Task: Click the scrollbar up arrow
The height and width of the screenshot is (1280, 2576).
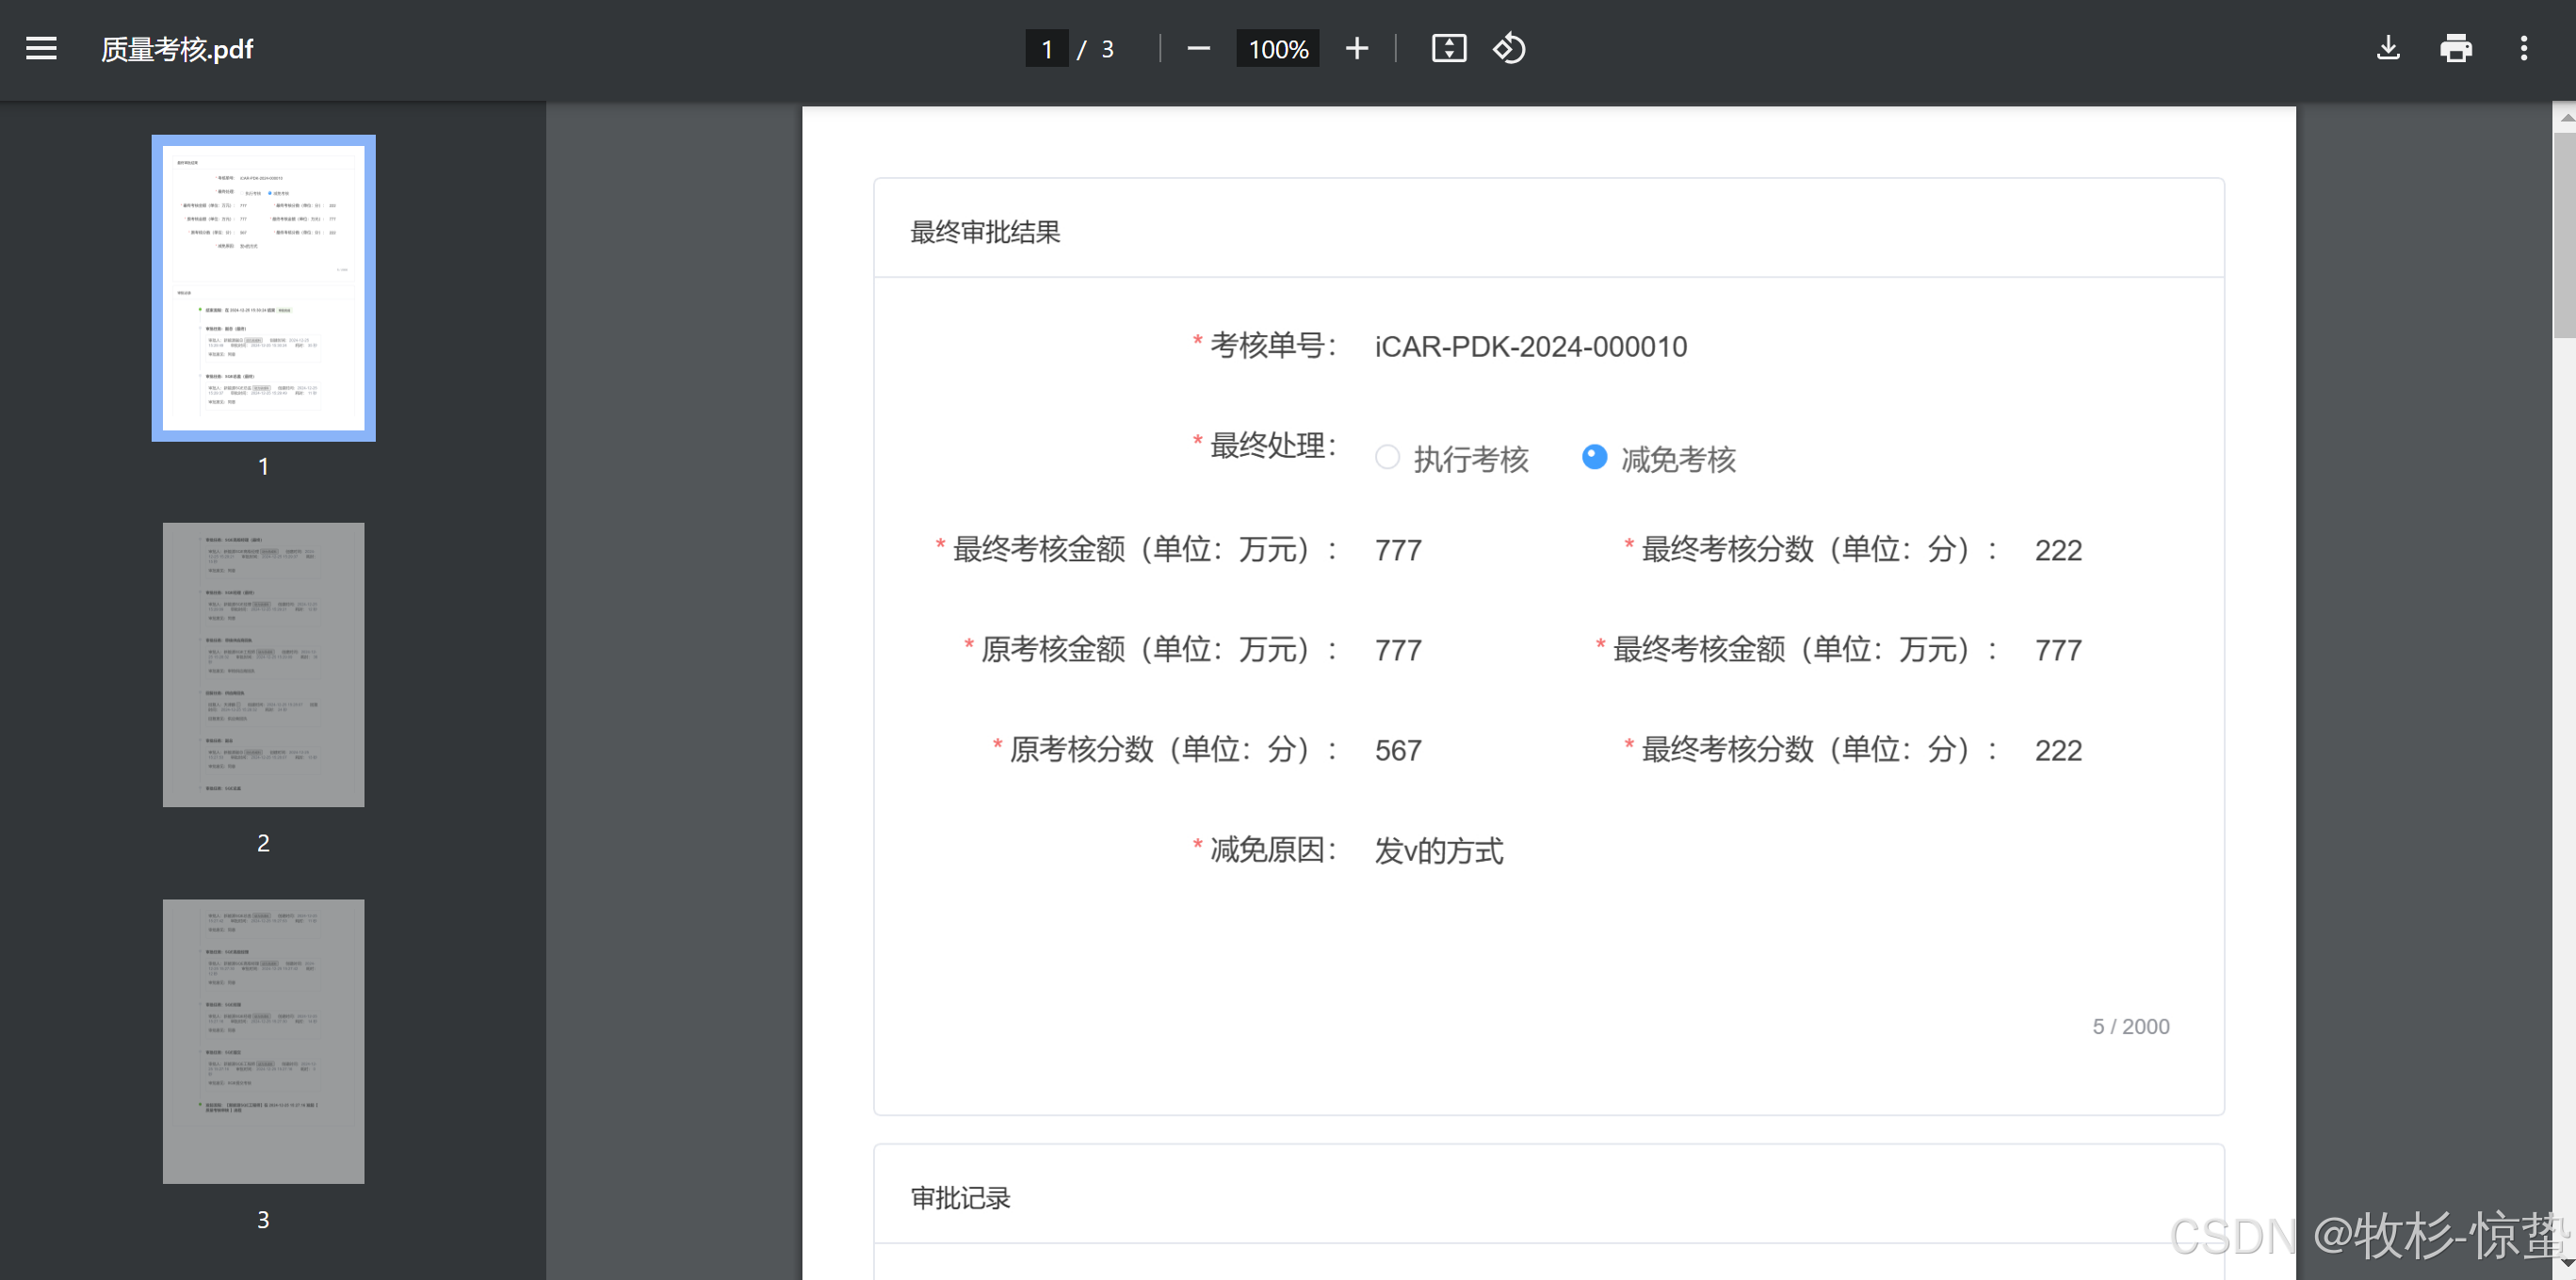Action: coord(2565,117)
